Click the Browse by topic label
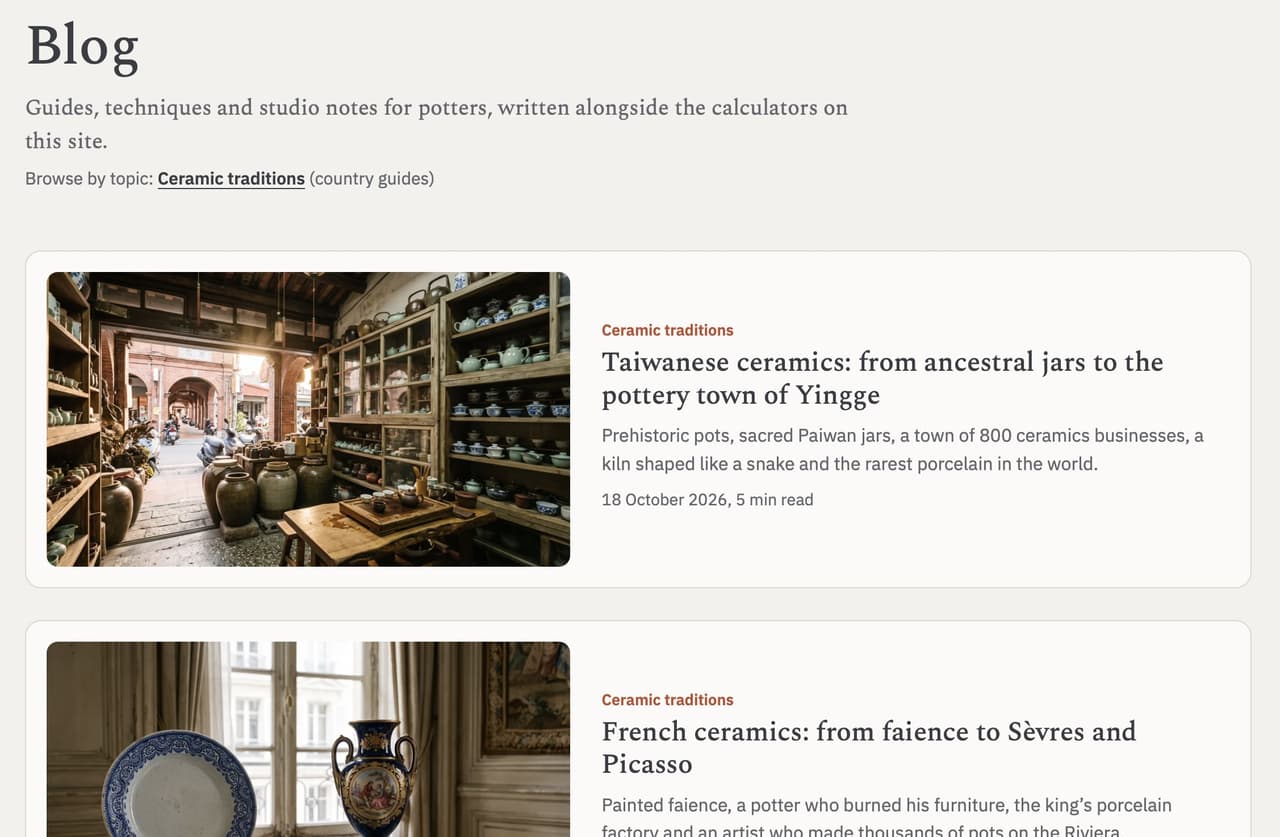 (89, 179)
